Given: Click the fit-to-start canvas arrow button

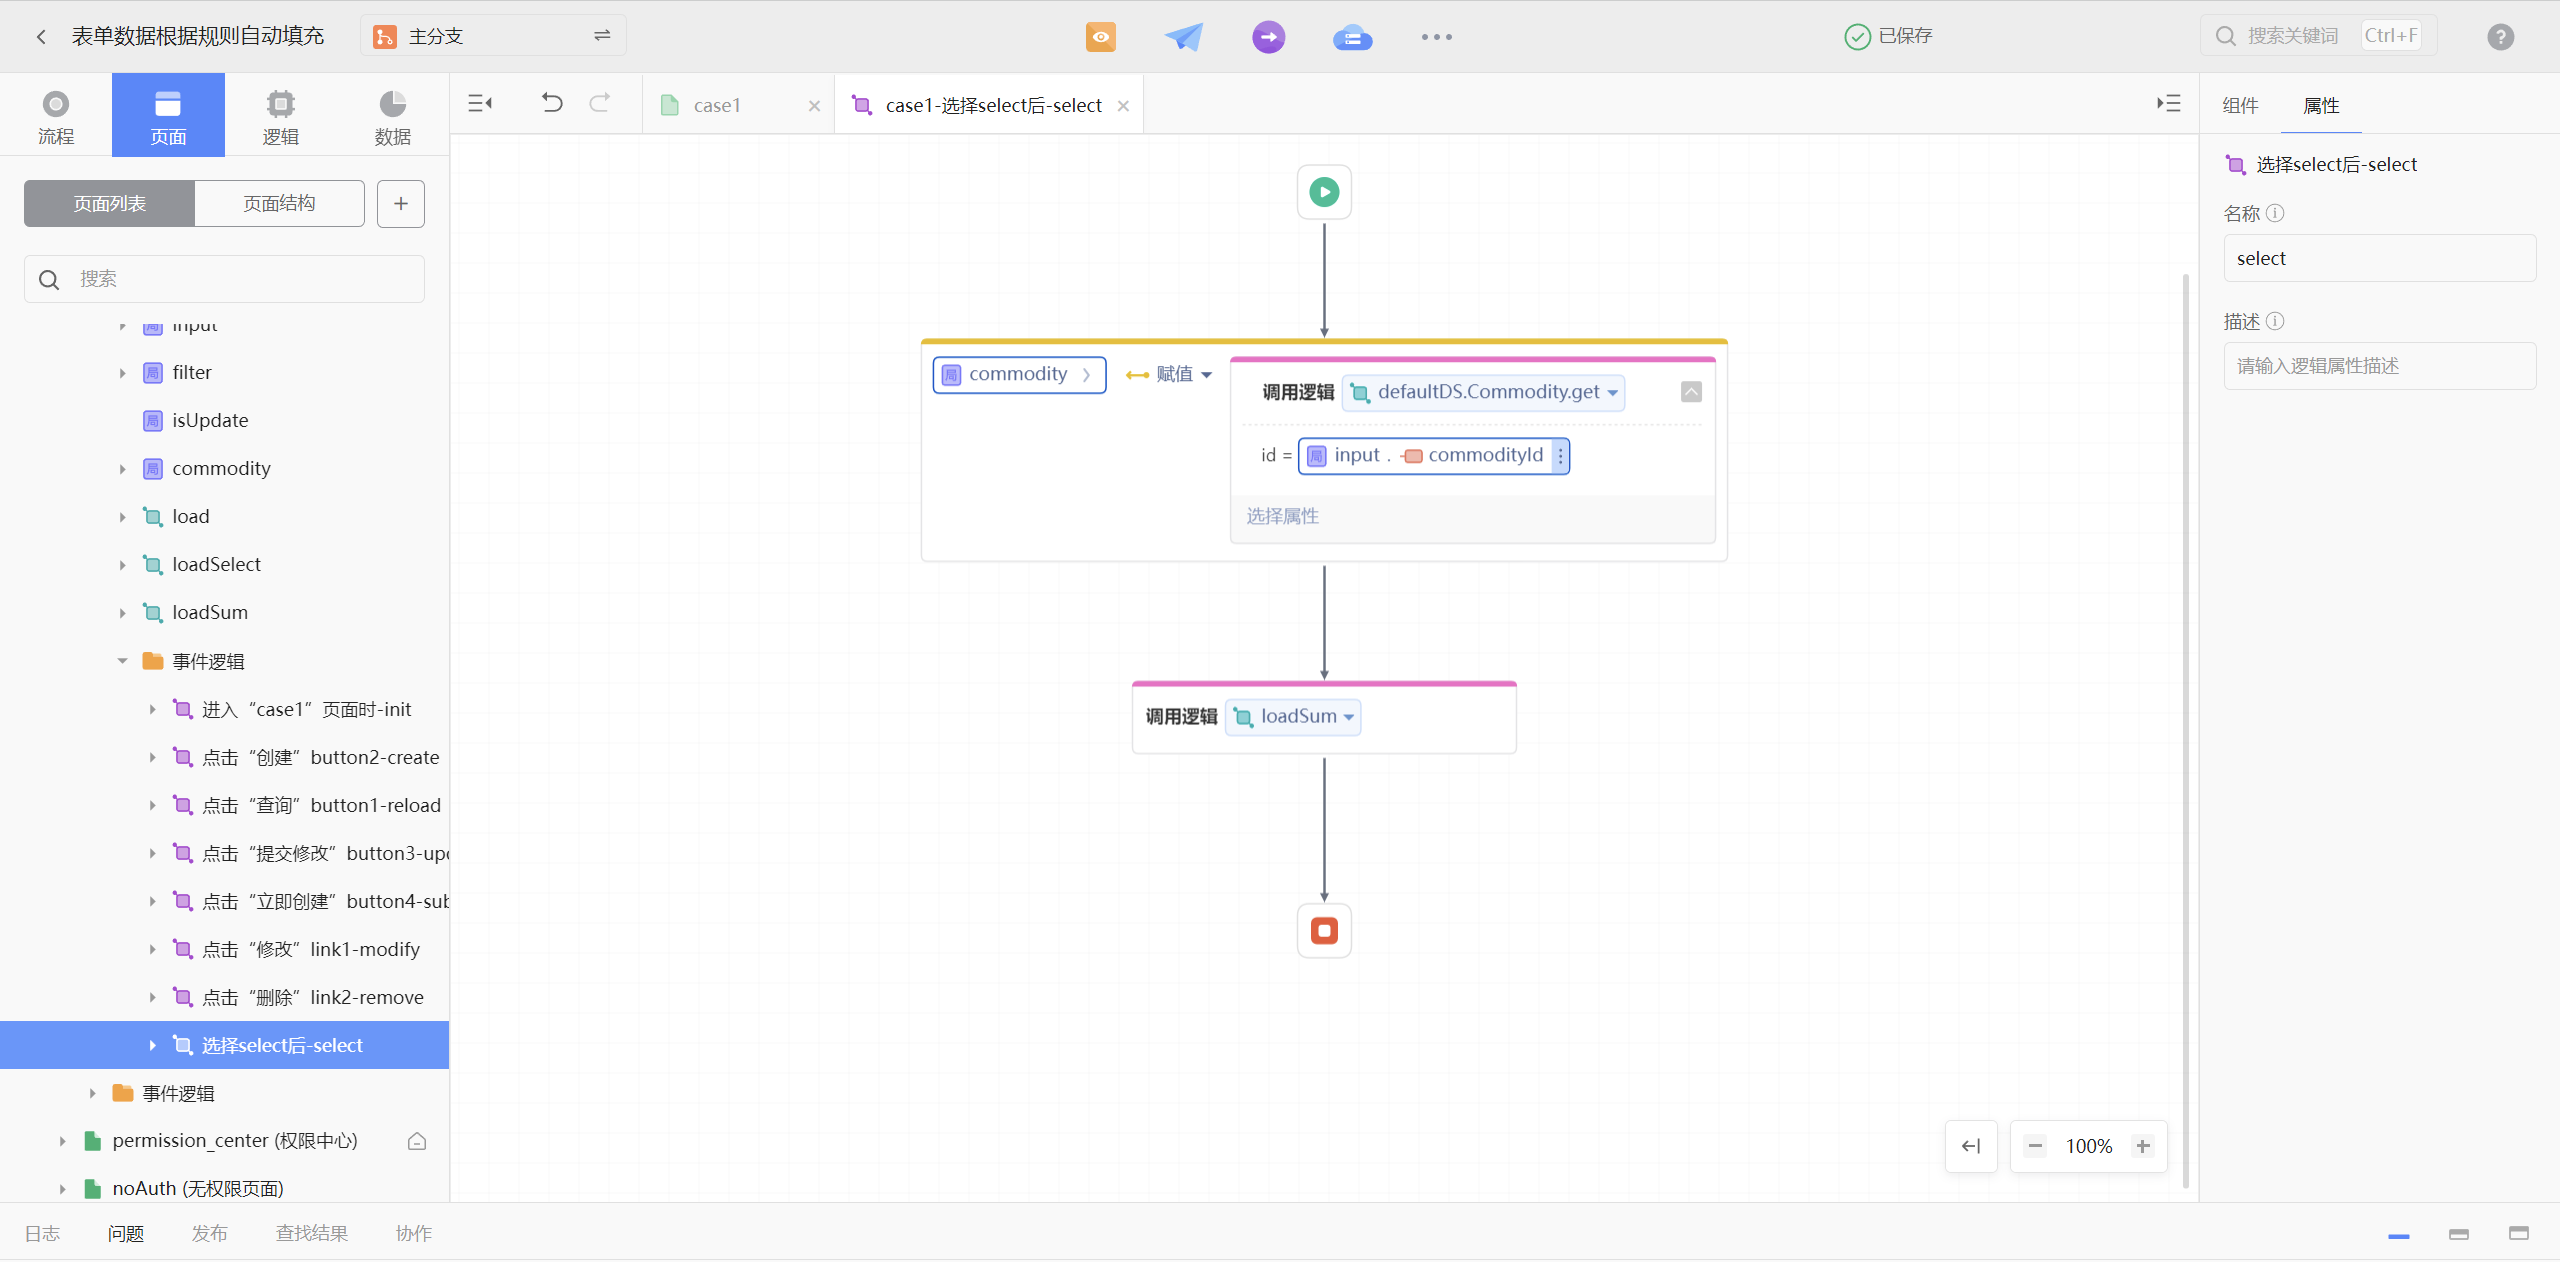Looking at the screenshot, I should point(1971,1146).
